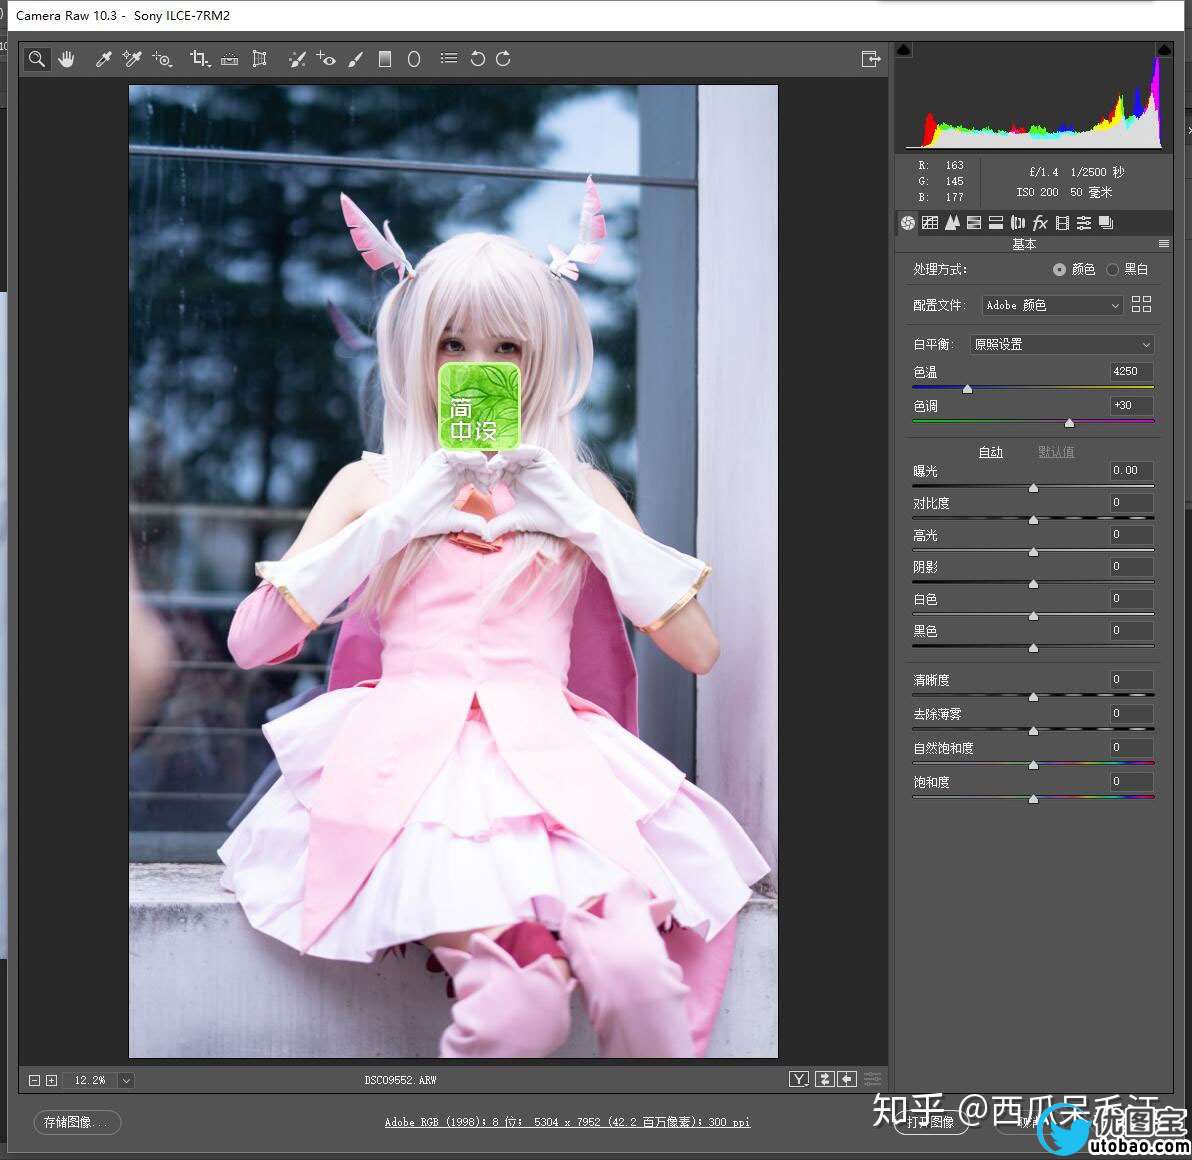Toggle highlight clipping warning in histogram

[x=1164, y=50]
